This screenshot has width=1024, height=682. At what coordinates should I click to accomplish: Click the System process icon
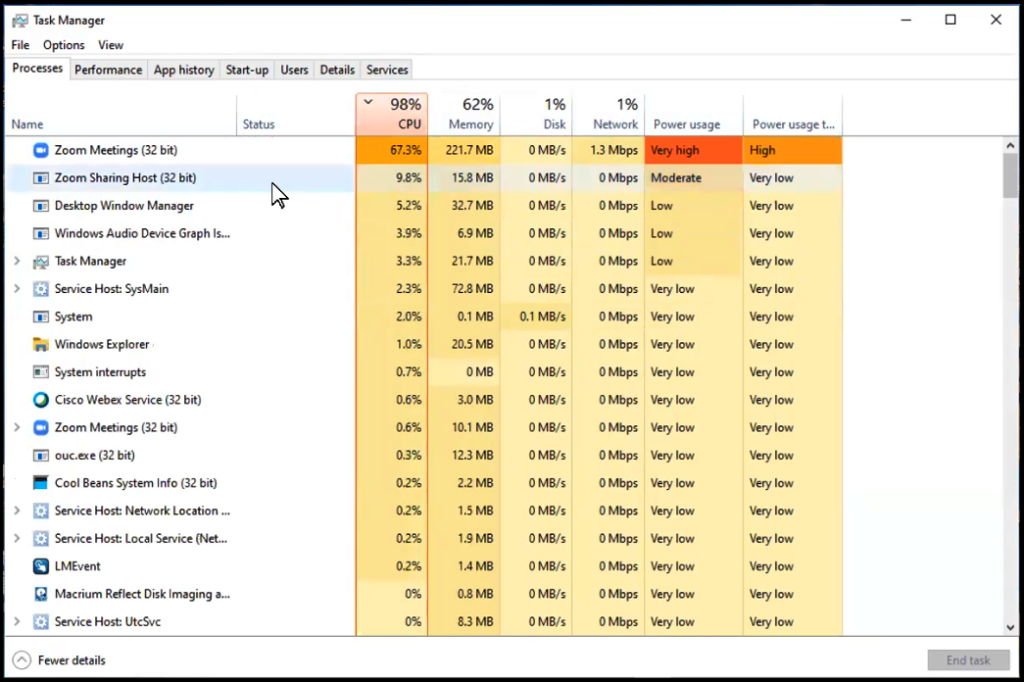point(40,317)
